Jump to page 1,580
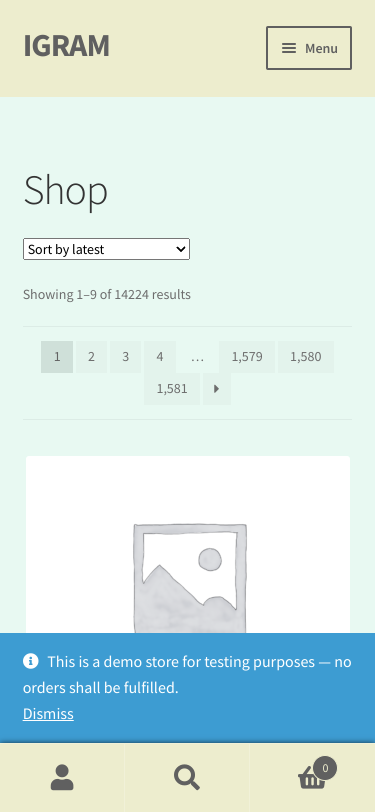 (x=306, y=357)
